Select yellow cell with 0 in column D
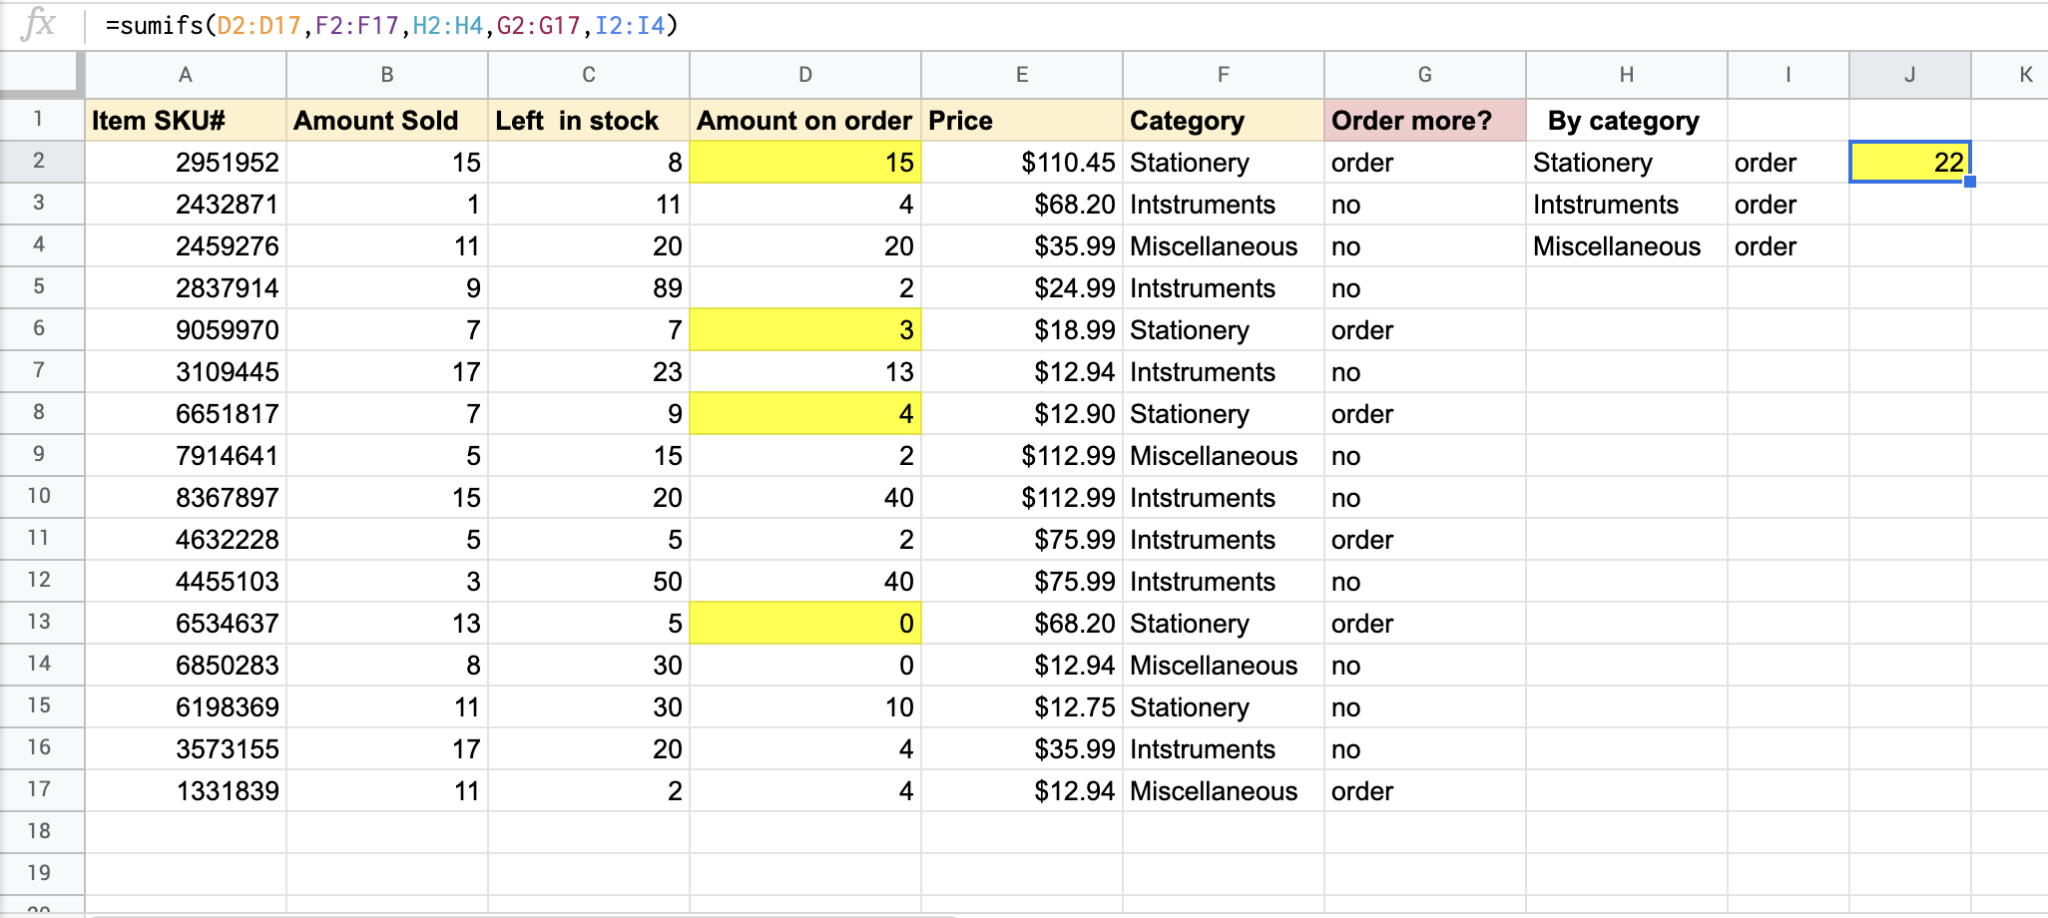 click(804, 623)
